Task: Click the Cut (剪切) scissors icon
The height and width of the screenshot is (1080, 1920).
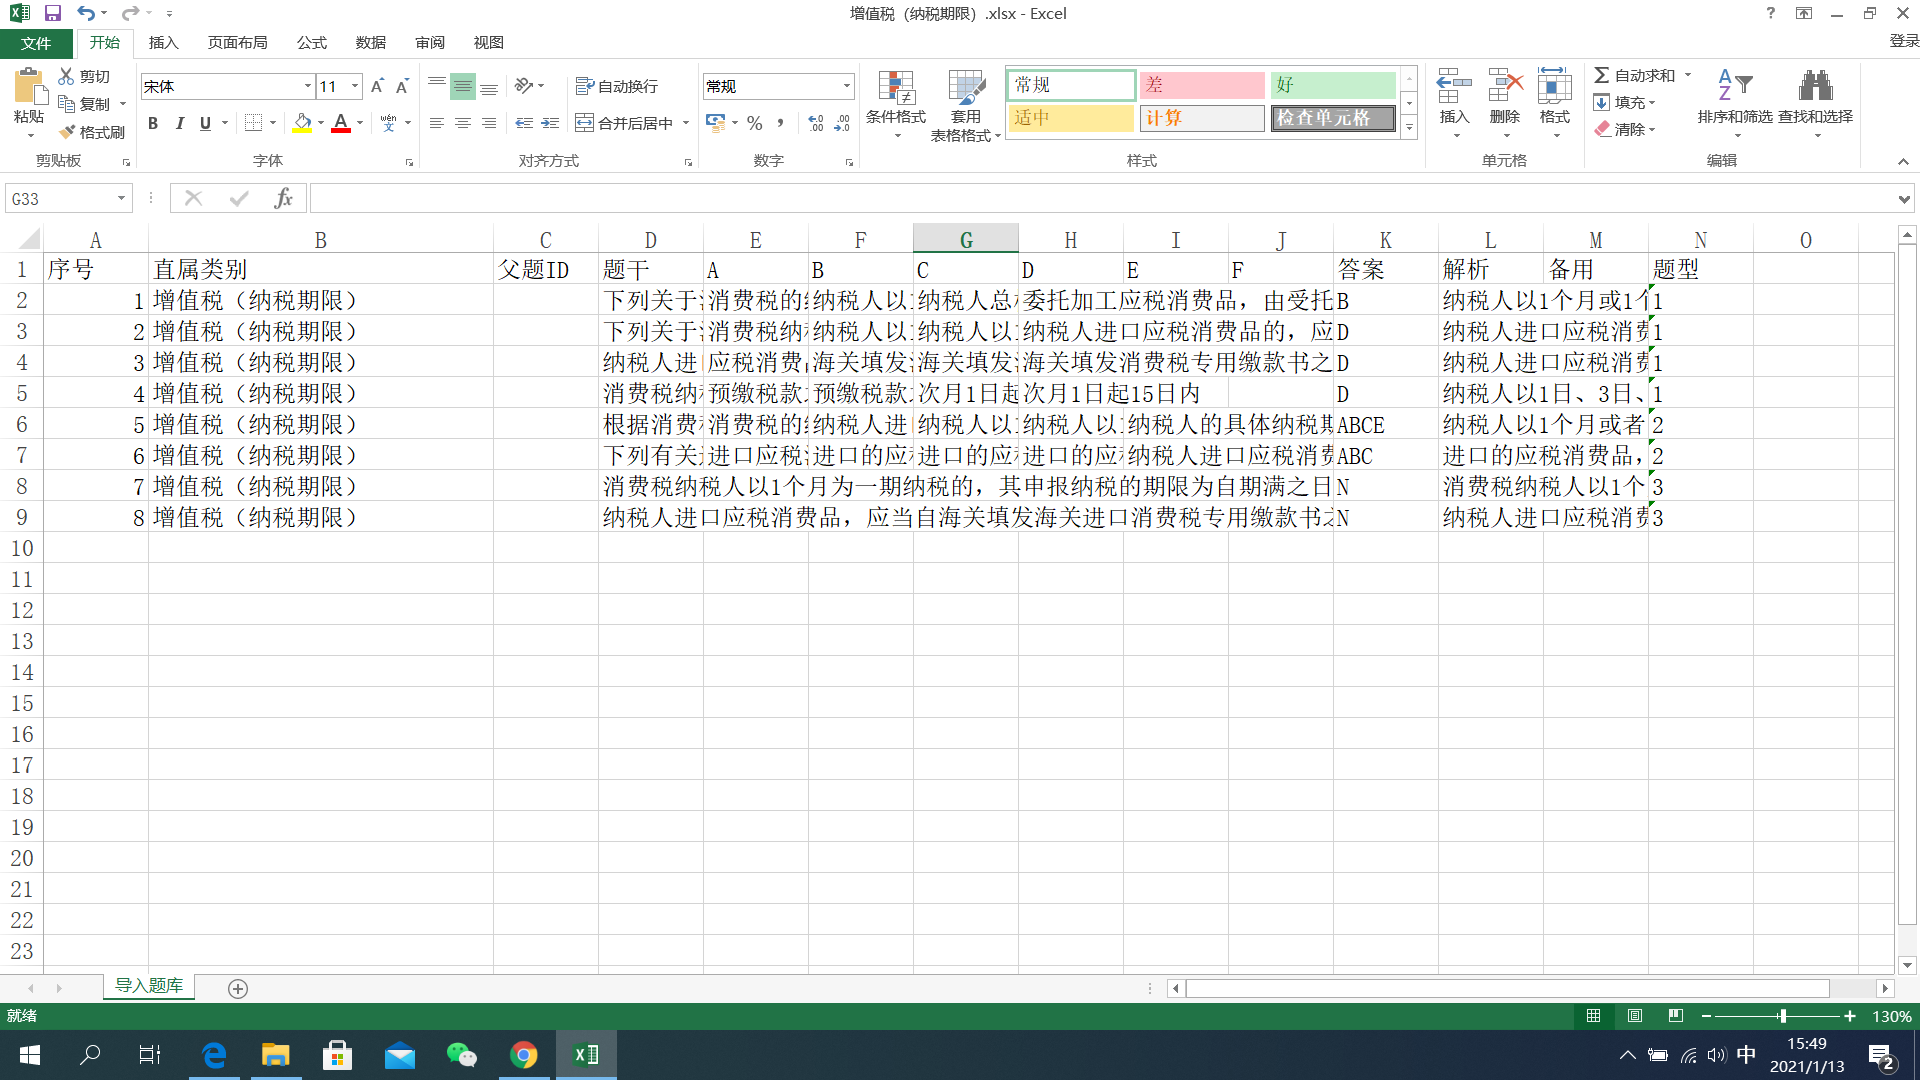Action: (x=66, y=76)
